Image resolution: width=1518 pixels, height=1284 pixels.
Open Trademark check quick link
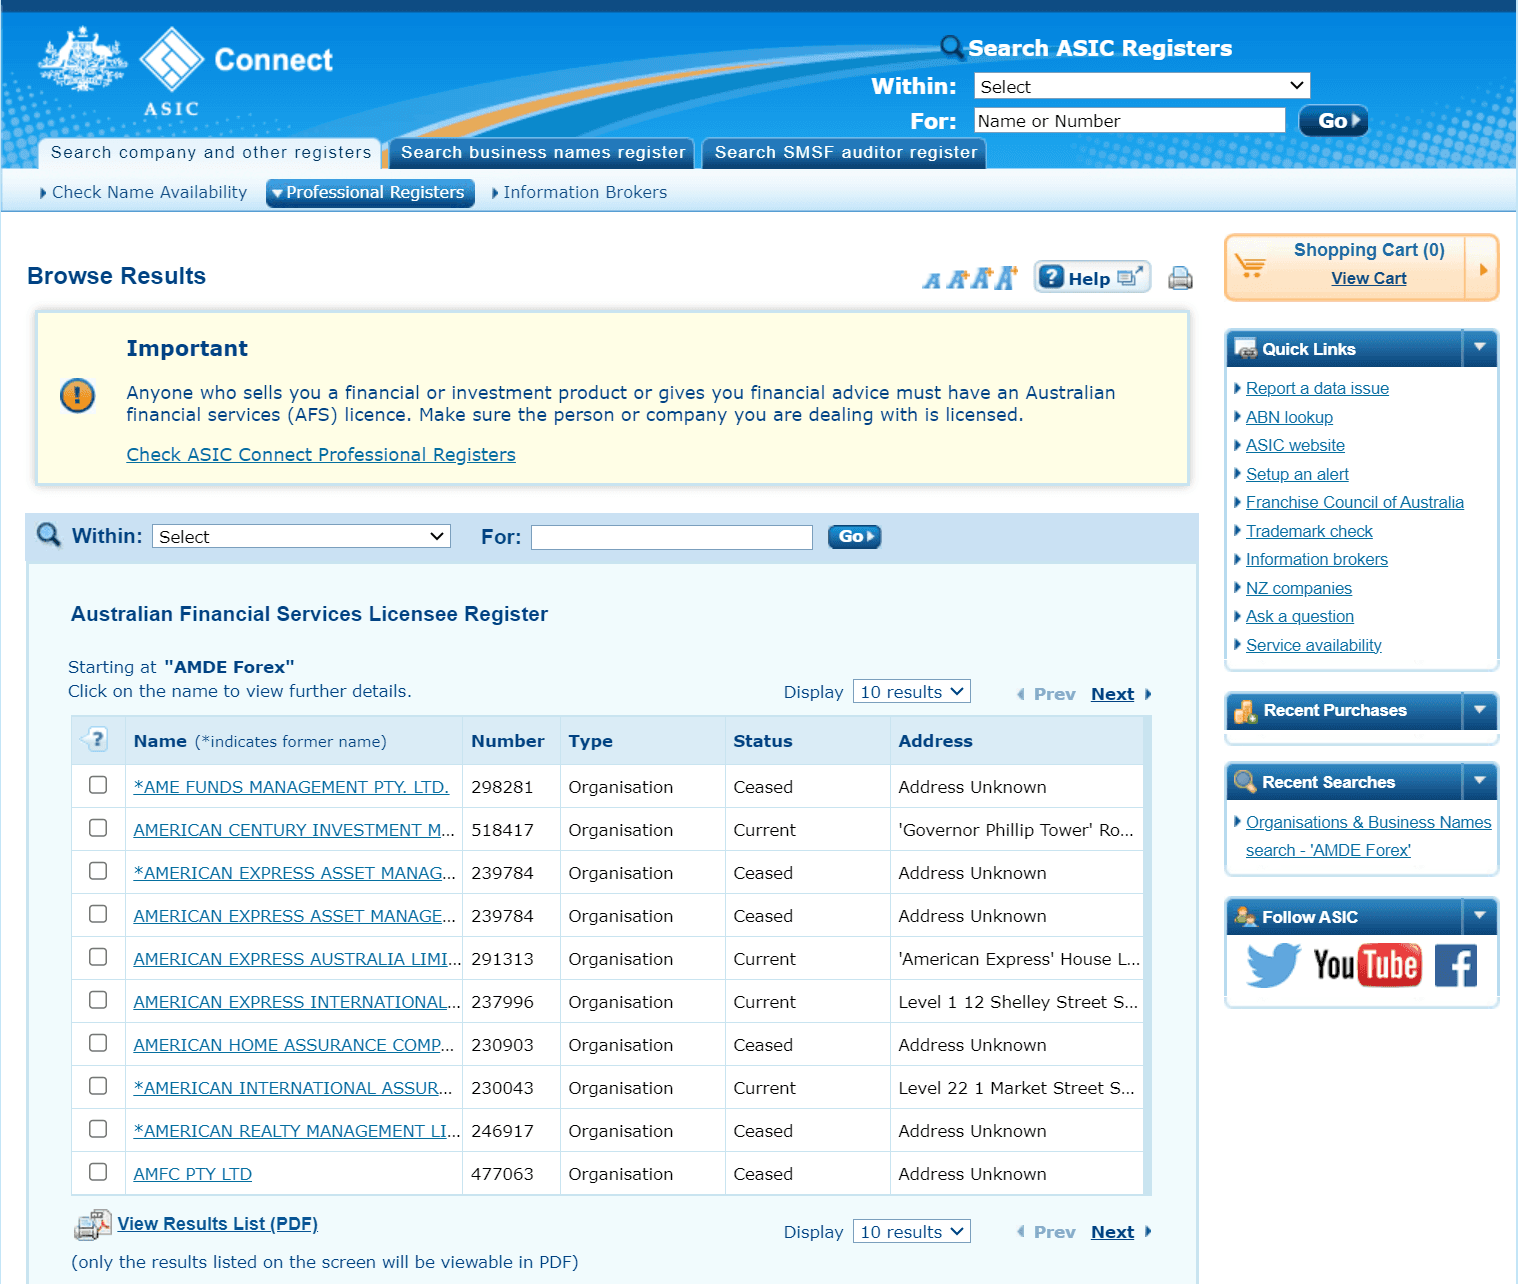(x=1309, y=532)
